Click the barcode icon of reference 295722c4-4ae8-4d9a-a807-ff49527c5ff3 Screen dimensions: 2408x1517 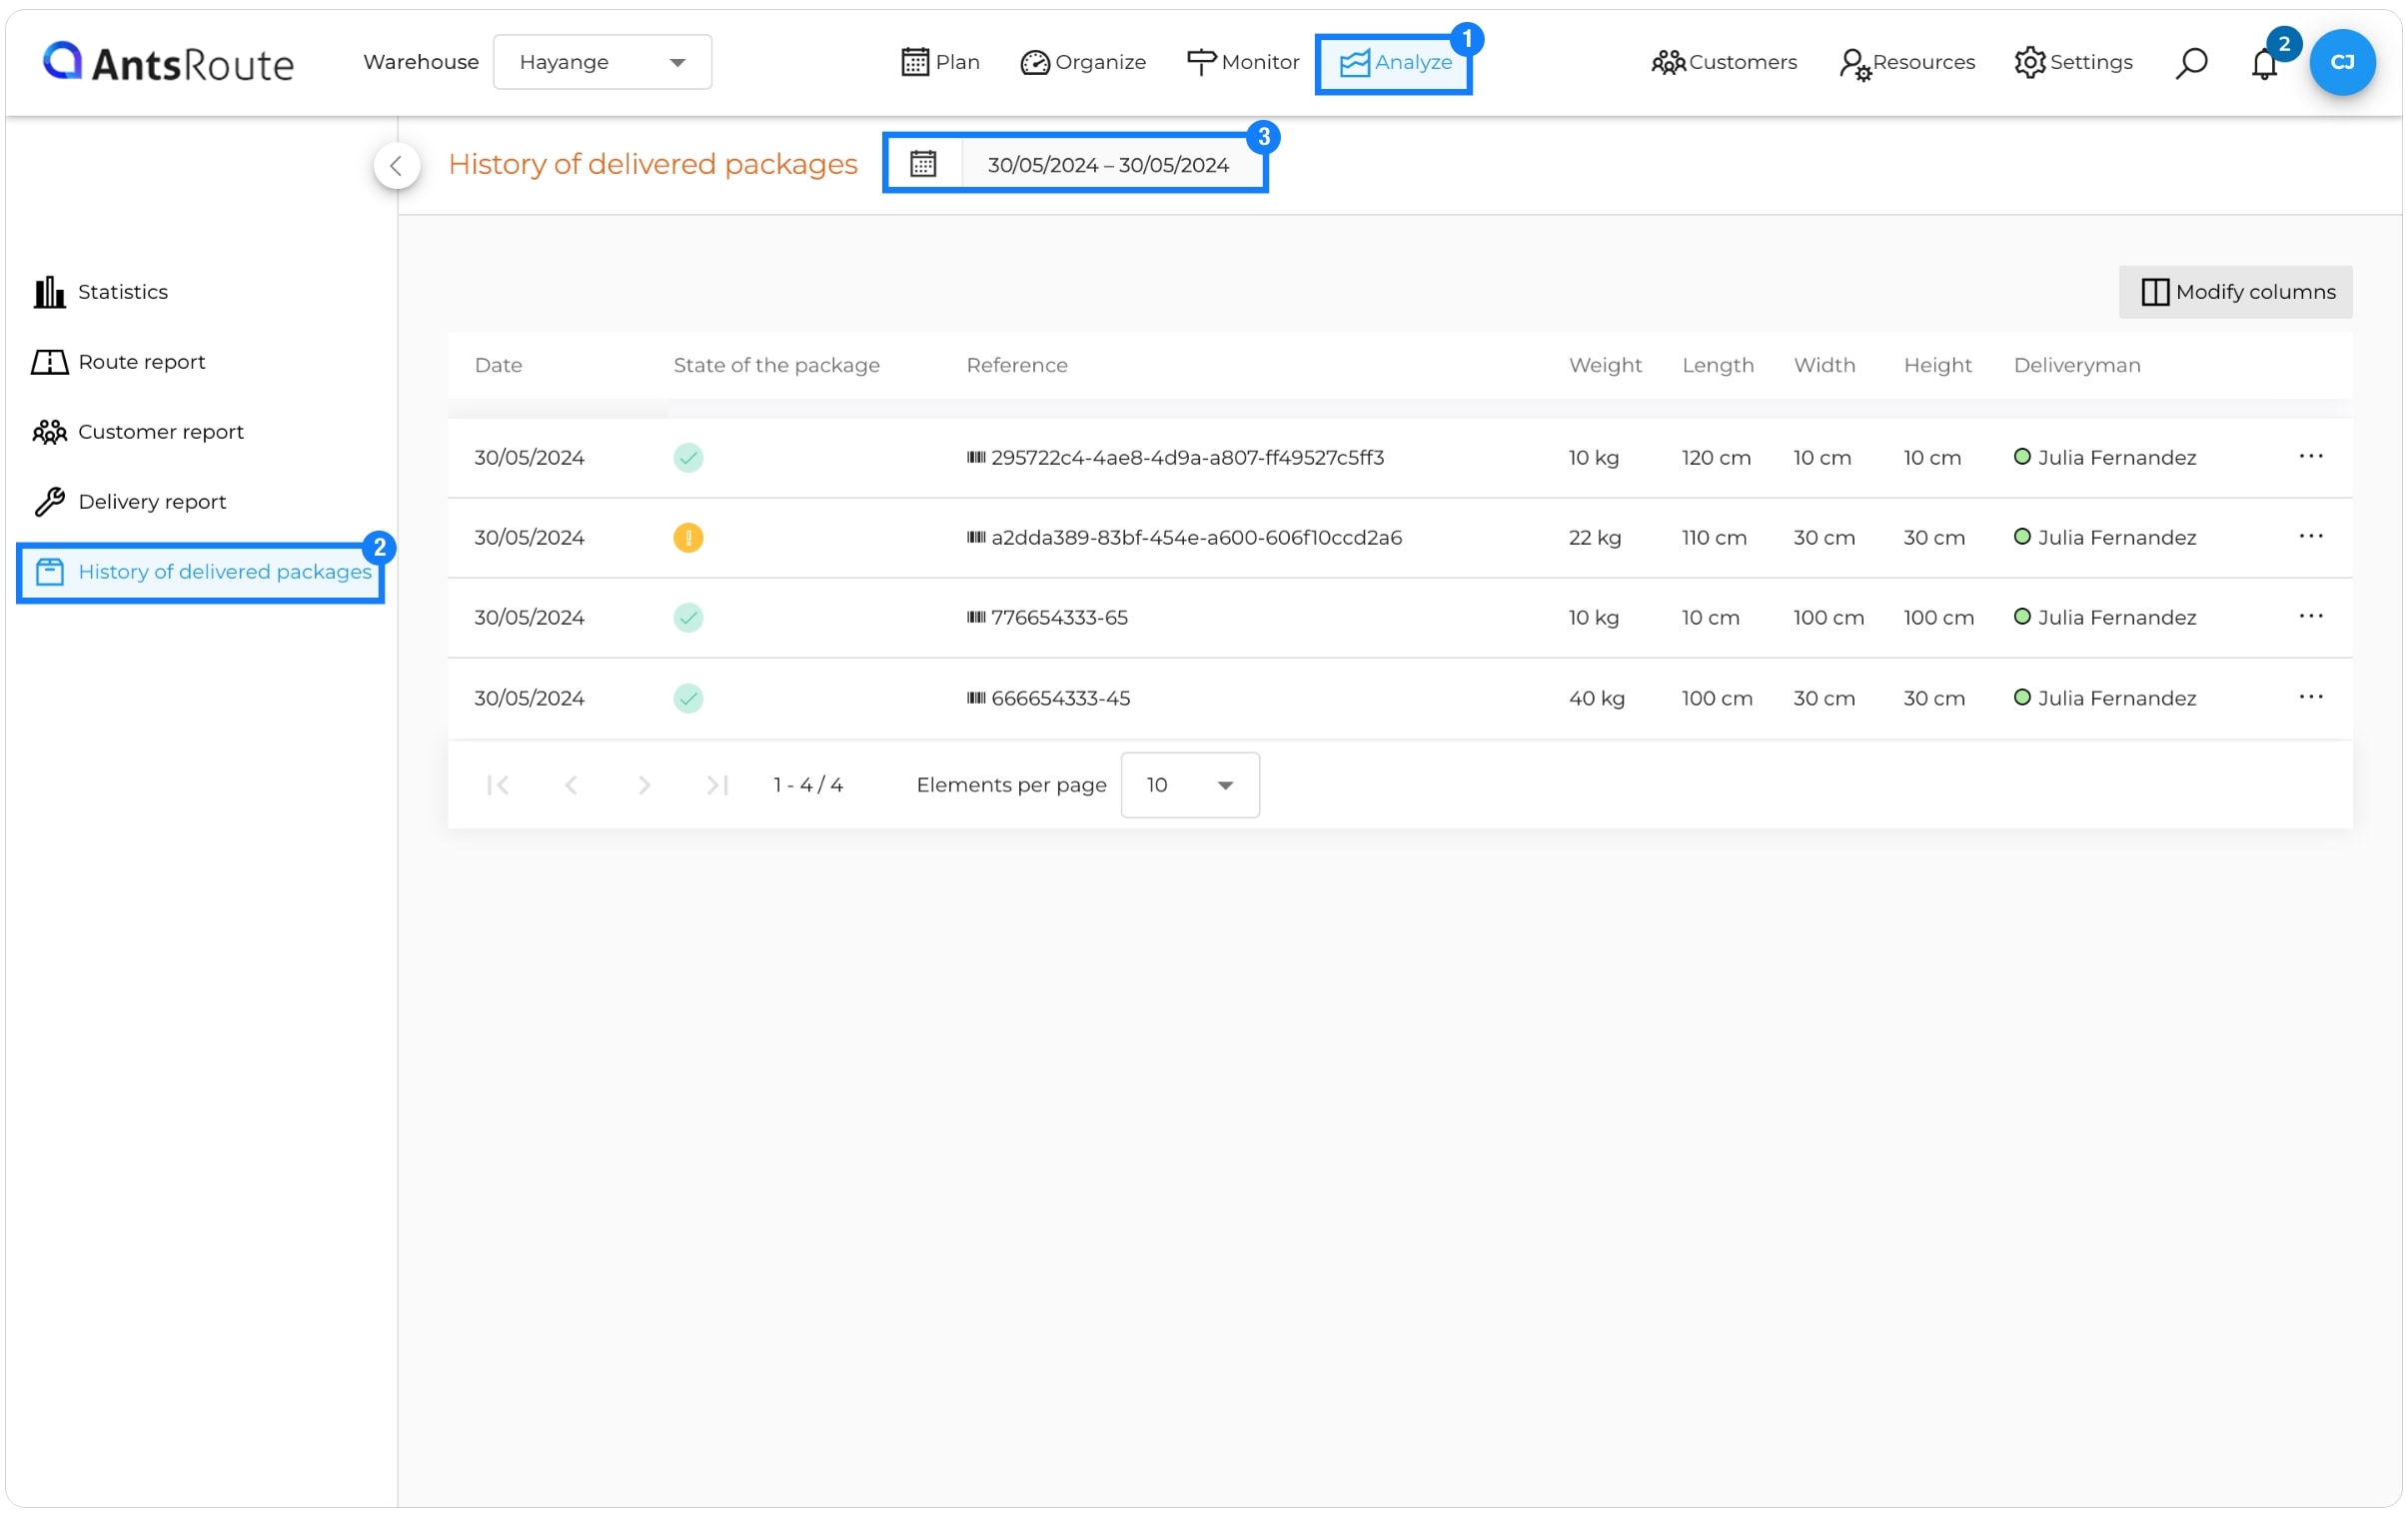[x=976, y=457]
